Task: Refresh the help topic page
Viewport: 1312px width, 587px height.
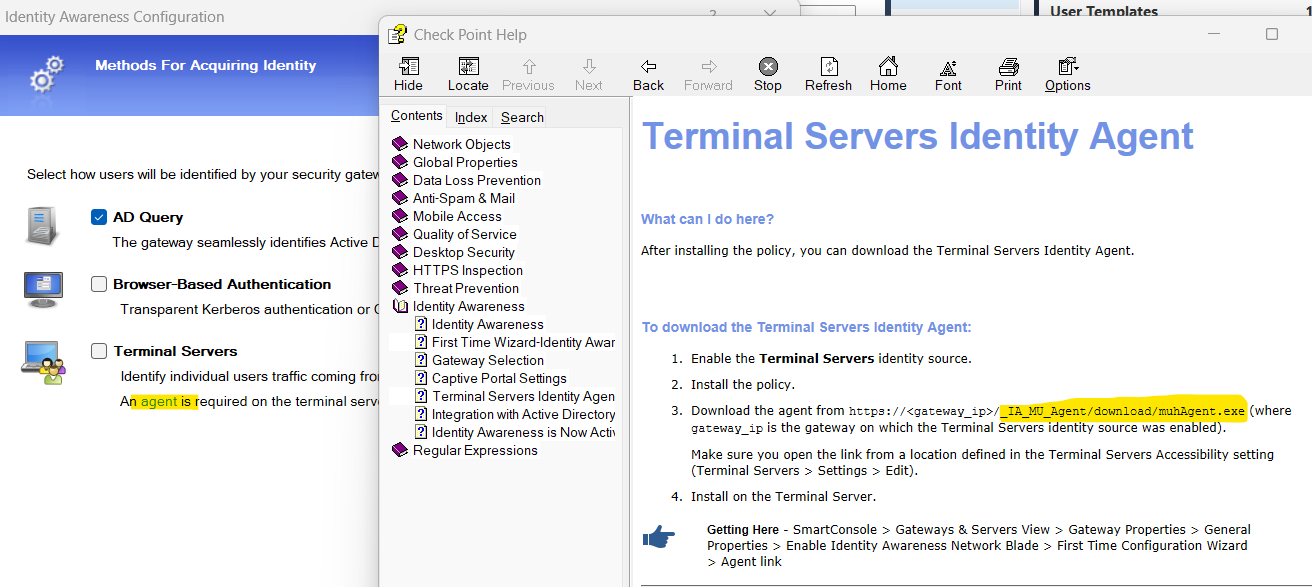Action: [x=828, y=70]
